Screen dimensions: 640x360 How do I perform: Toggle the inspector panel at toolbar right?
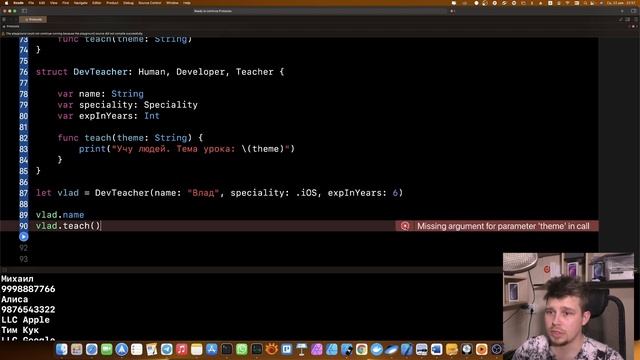[633, 11]
